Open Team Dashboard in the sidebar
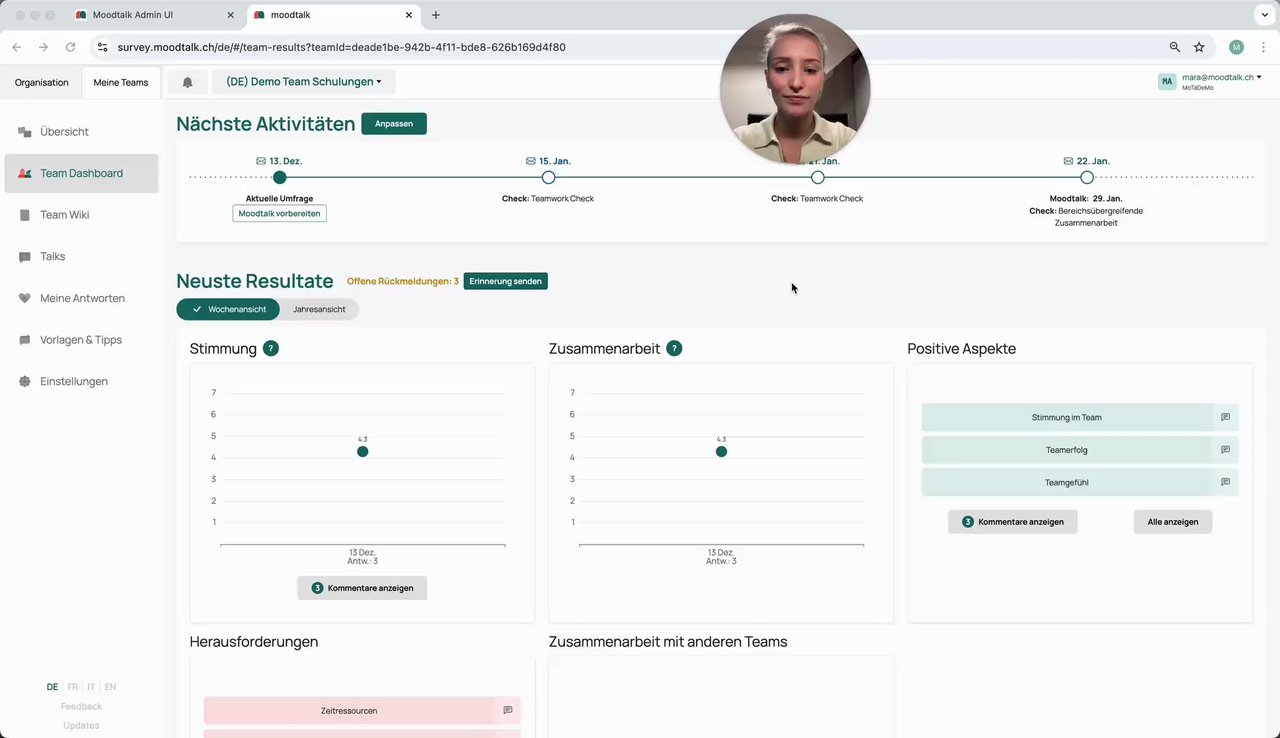This screenshot has height=738, width=1280. (81, 173)
